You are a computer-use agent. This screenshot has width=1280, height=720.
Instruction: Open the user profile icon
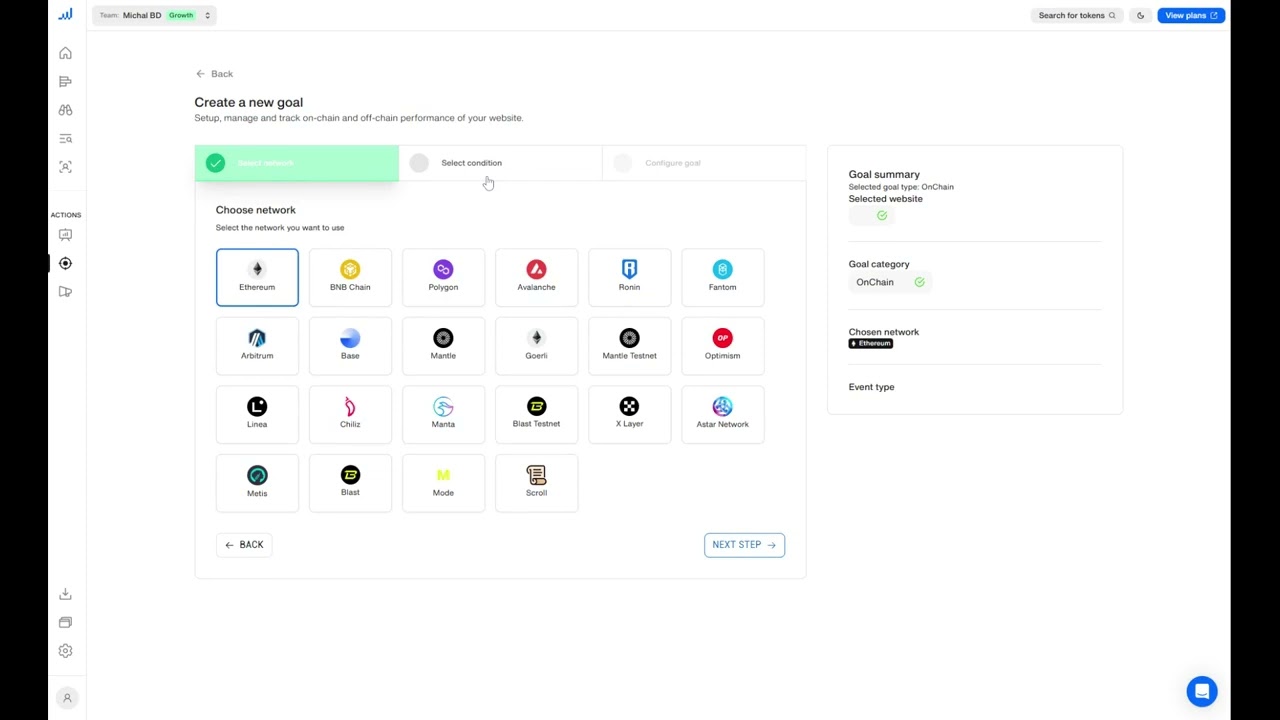pyautogui.click(x=67, y=698)
